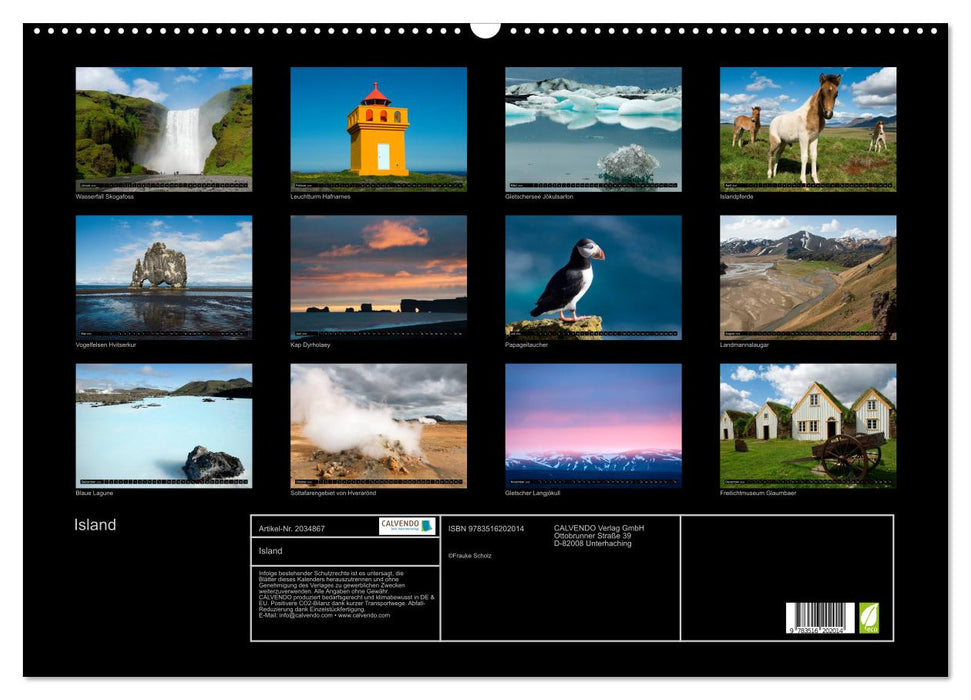Screen dimensions: 971x700
Task: Select the Landmannalaugar mountains image
Action: coord(808,277)
